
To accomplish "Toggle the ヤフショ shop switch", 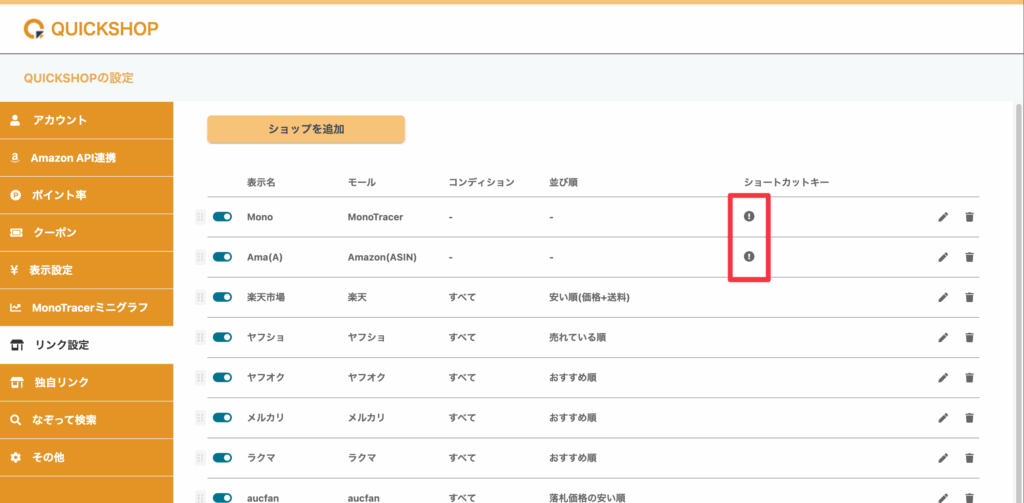I will (x=223, y=338).
